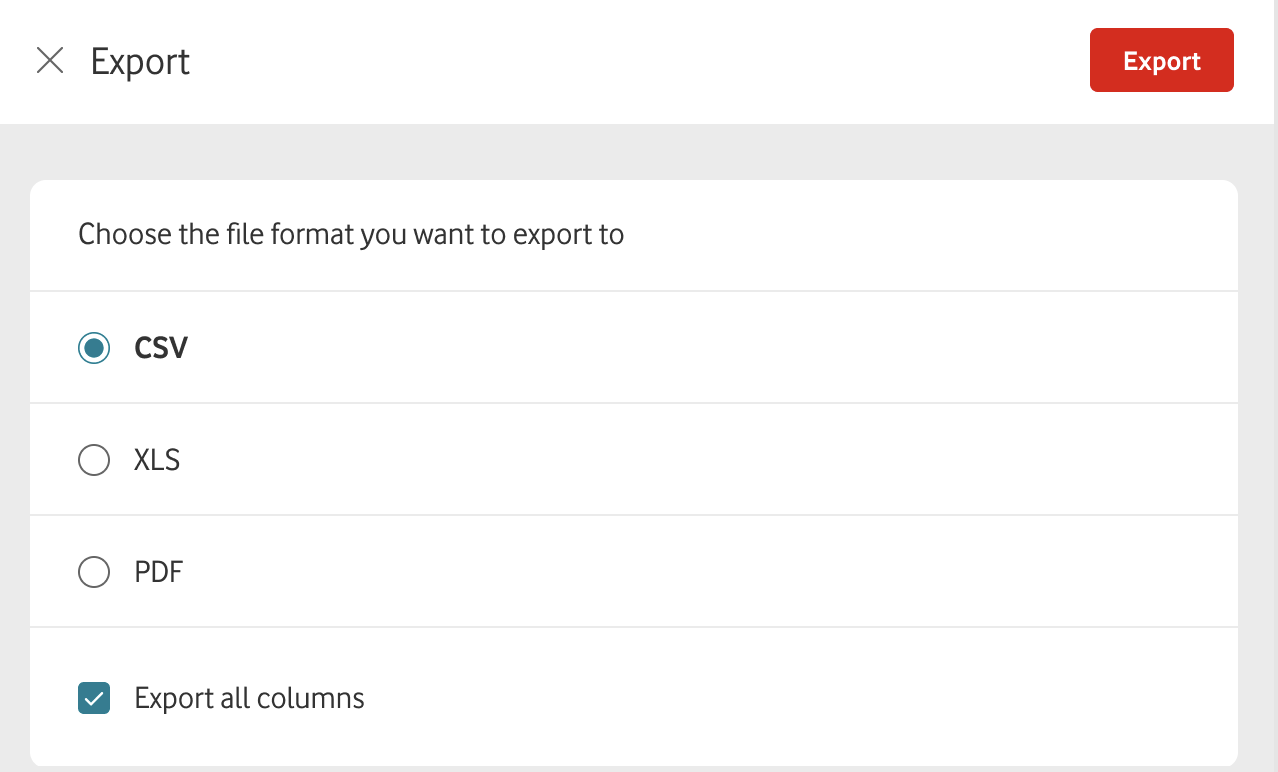Viewport: 1278px width, 772px height.
Task: Click empty space in the XLS option row
Action: tap(700, 460)
